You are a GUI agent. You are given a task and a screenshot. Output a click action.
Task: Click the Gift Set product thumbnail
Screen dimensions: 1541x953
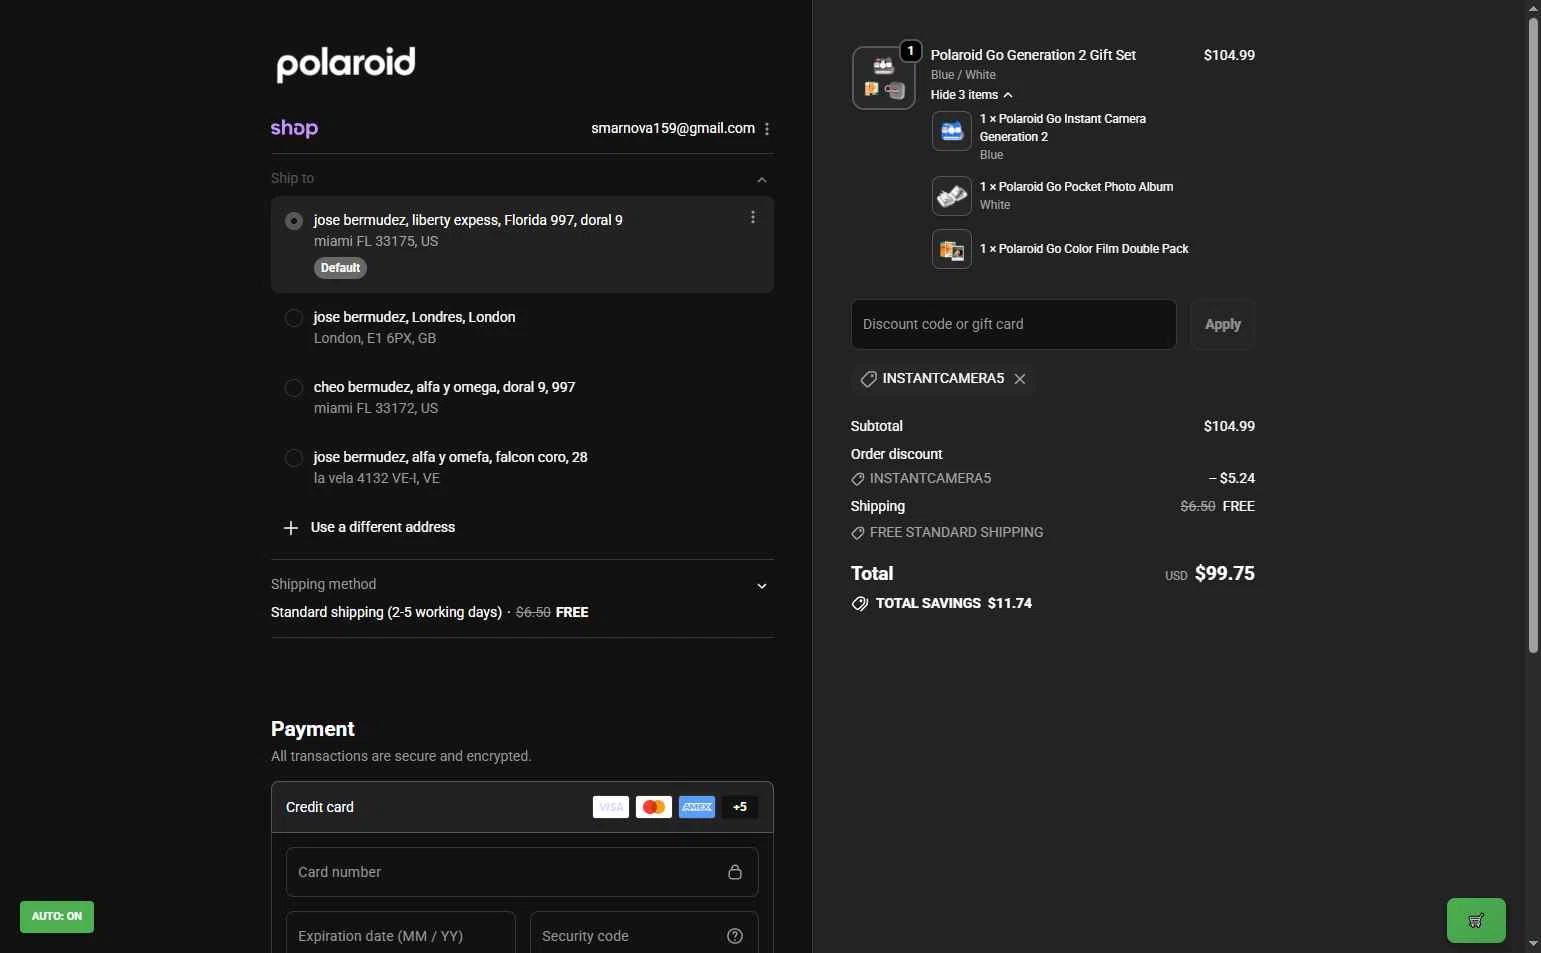(884, 78)
